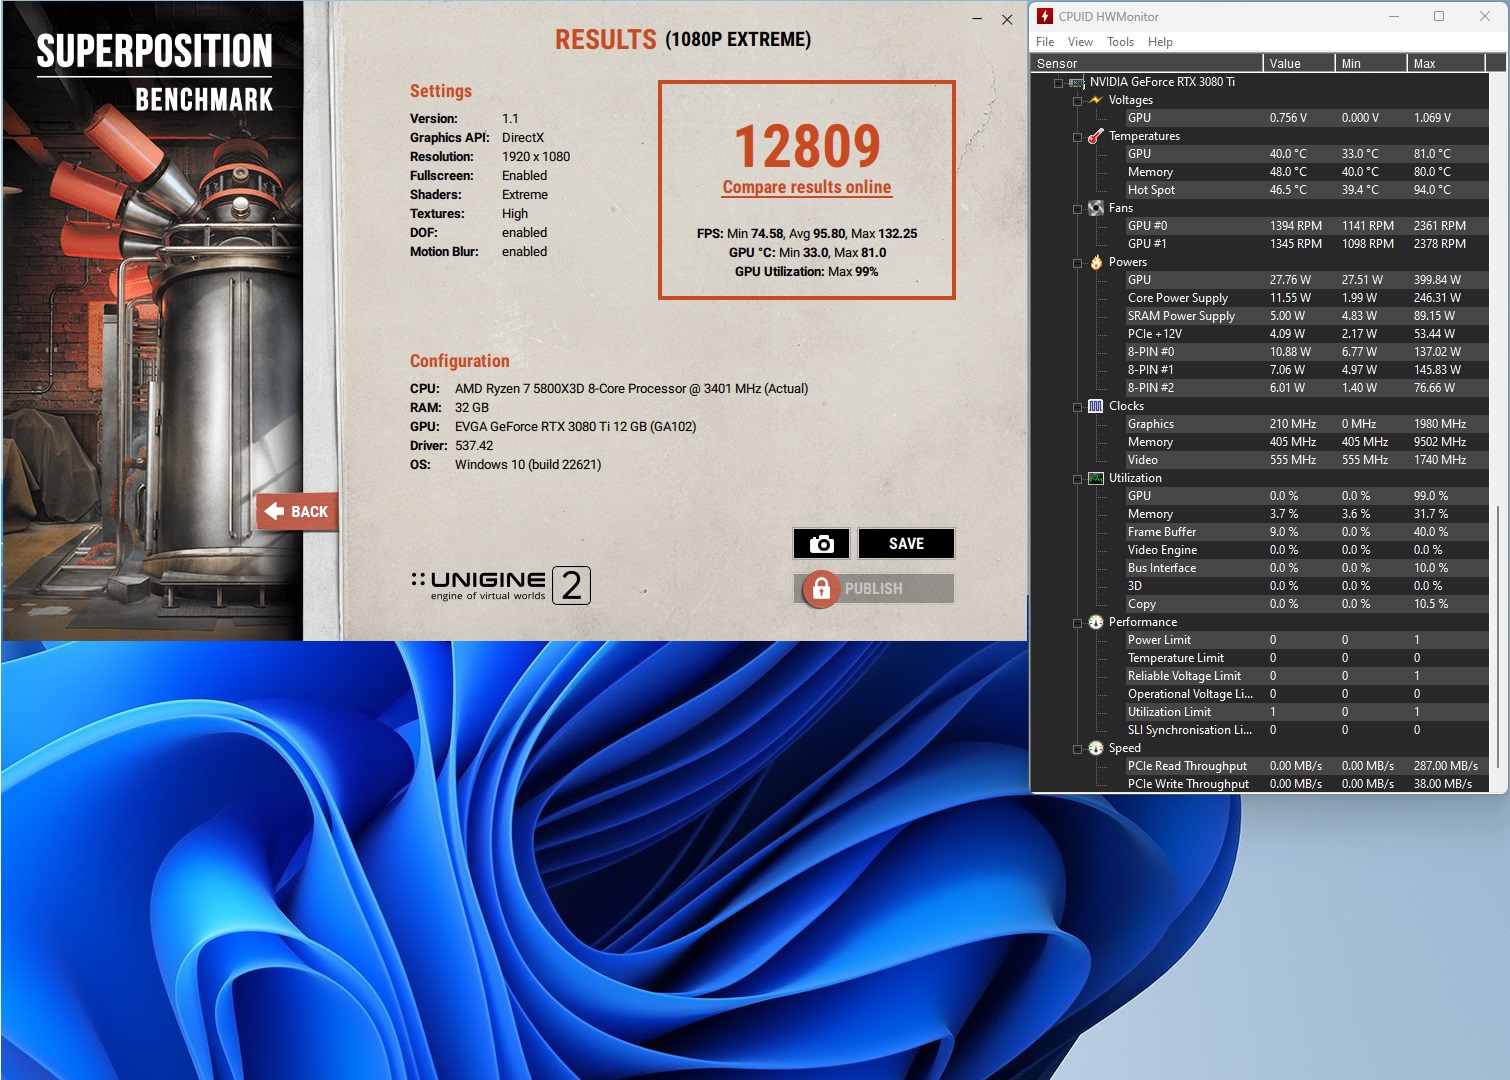The height and width of the screenshot is (1080, 1510).
Task: Select the Graphics clock row
Action: click(1306, 424)
